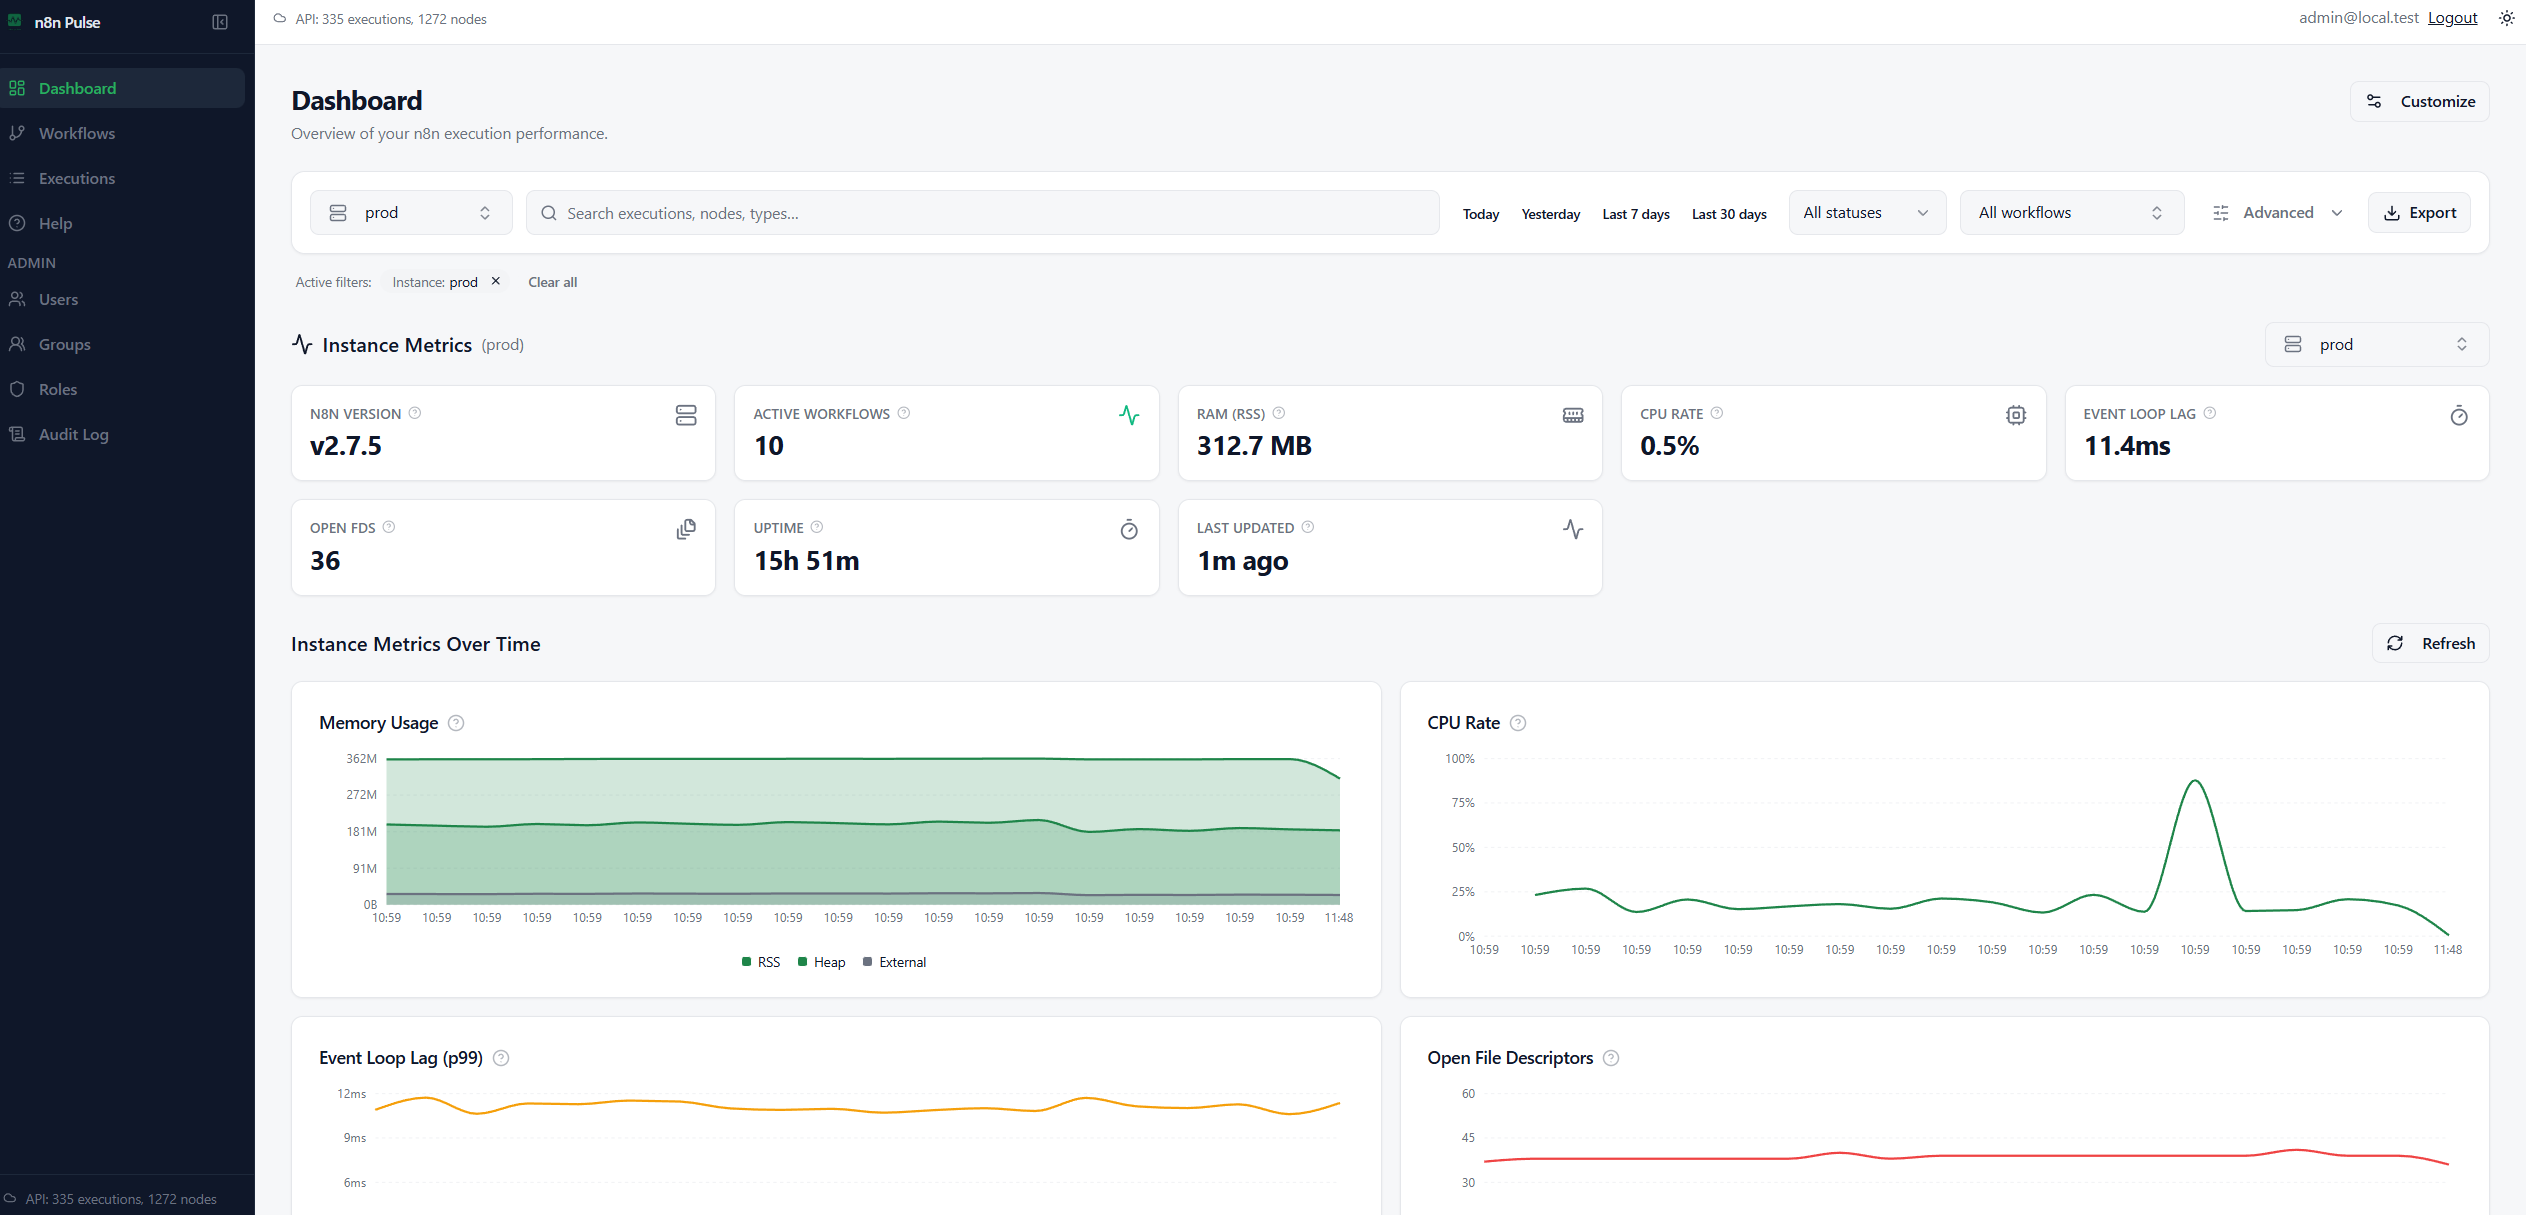Open Executions in the sidebar

(77, 178)
